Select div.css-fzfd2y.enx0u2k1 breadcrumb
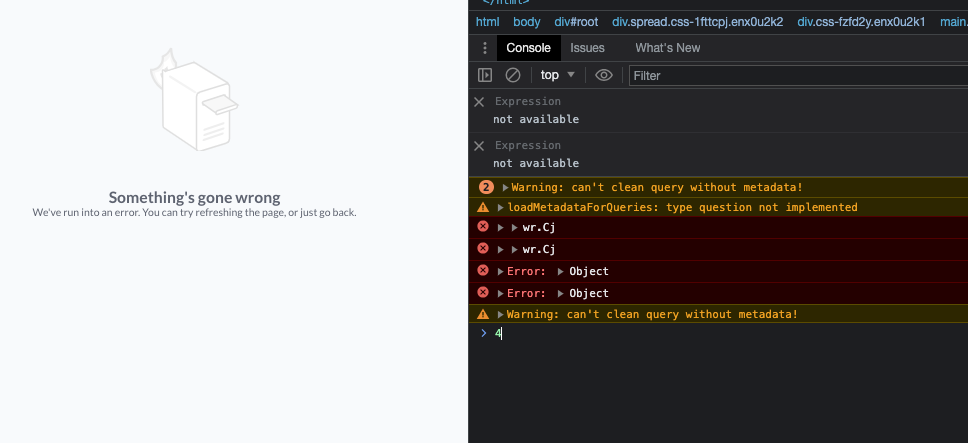Image resolution: width=968 pixels, height=443 pixels. point(861,22)
